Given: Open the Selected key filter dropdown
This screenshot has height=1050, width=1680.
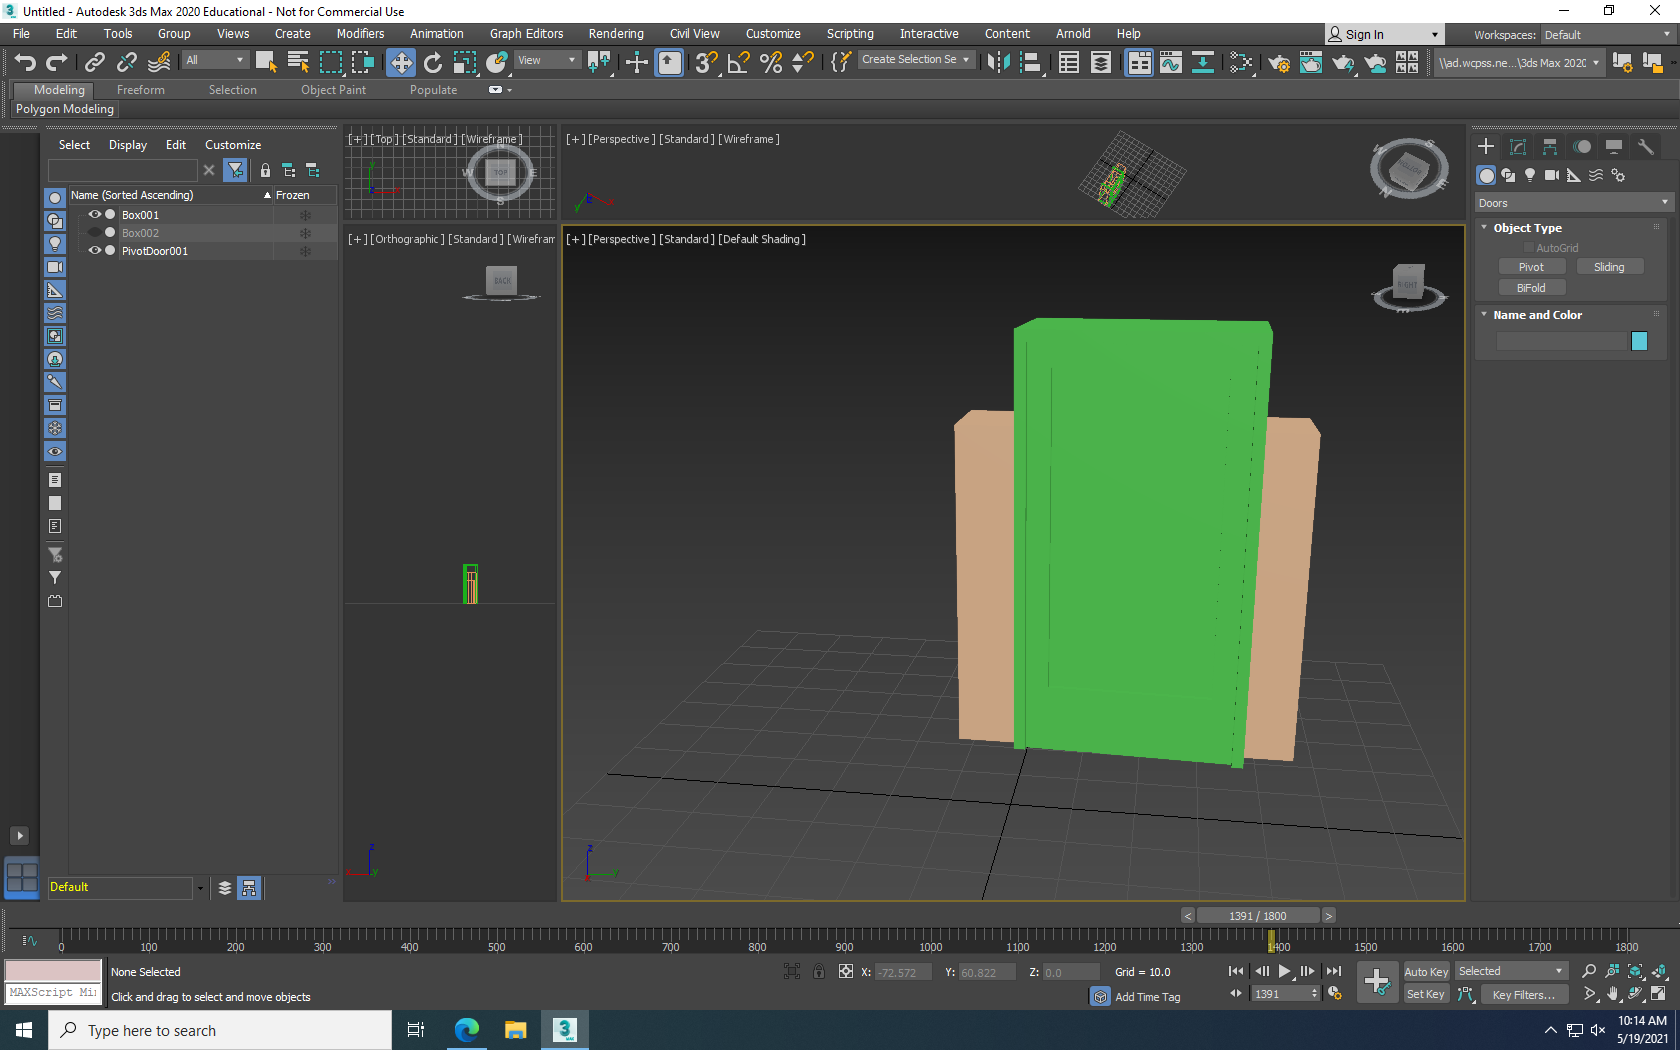Looking at the screenshot, I should click(1510, 972).
